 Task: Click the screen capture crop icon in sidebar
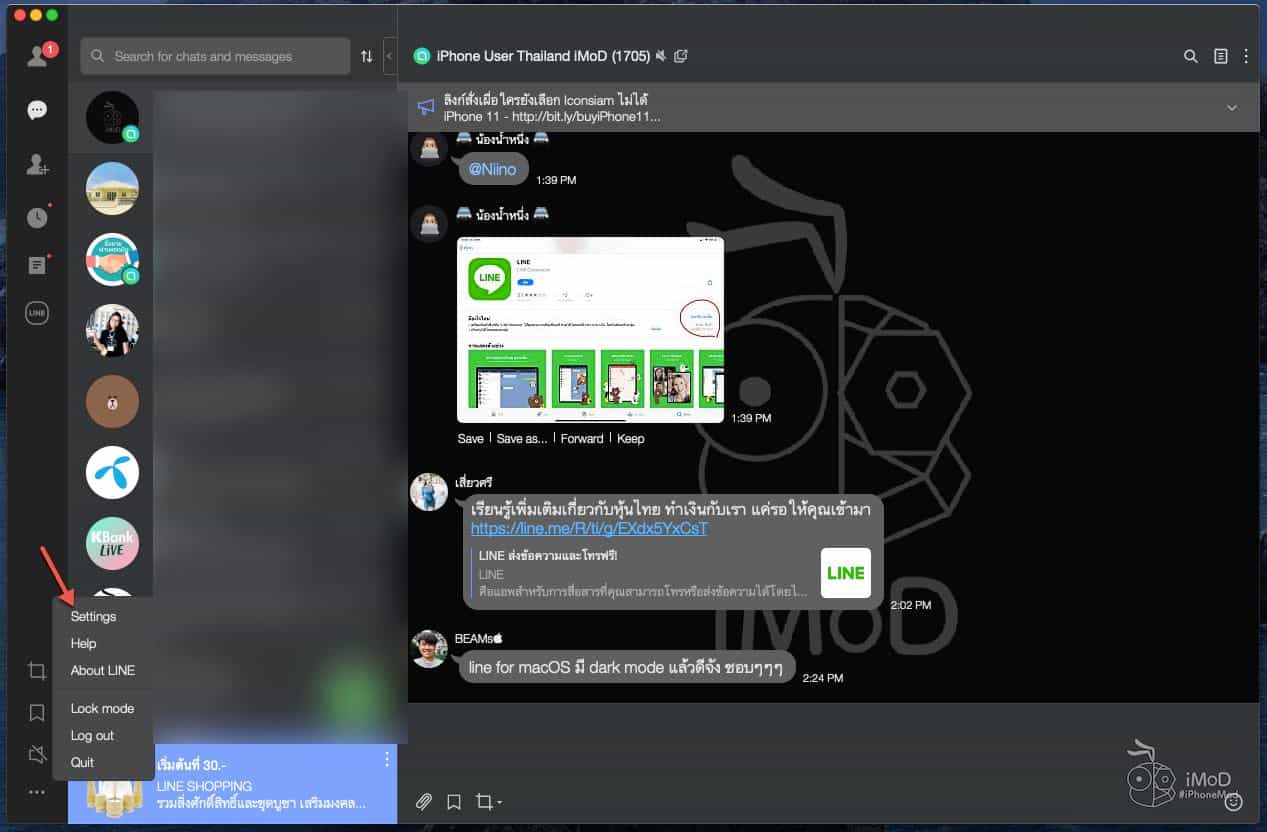coord(37,671)
